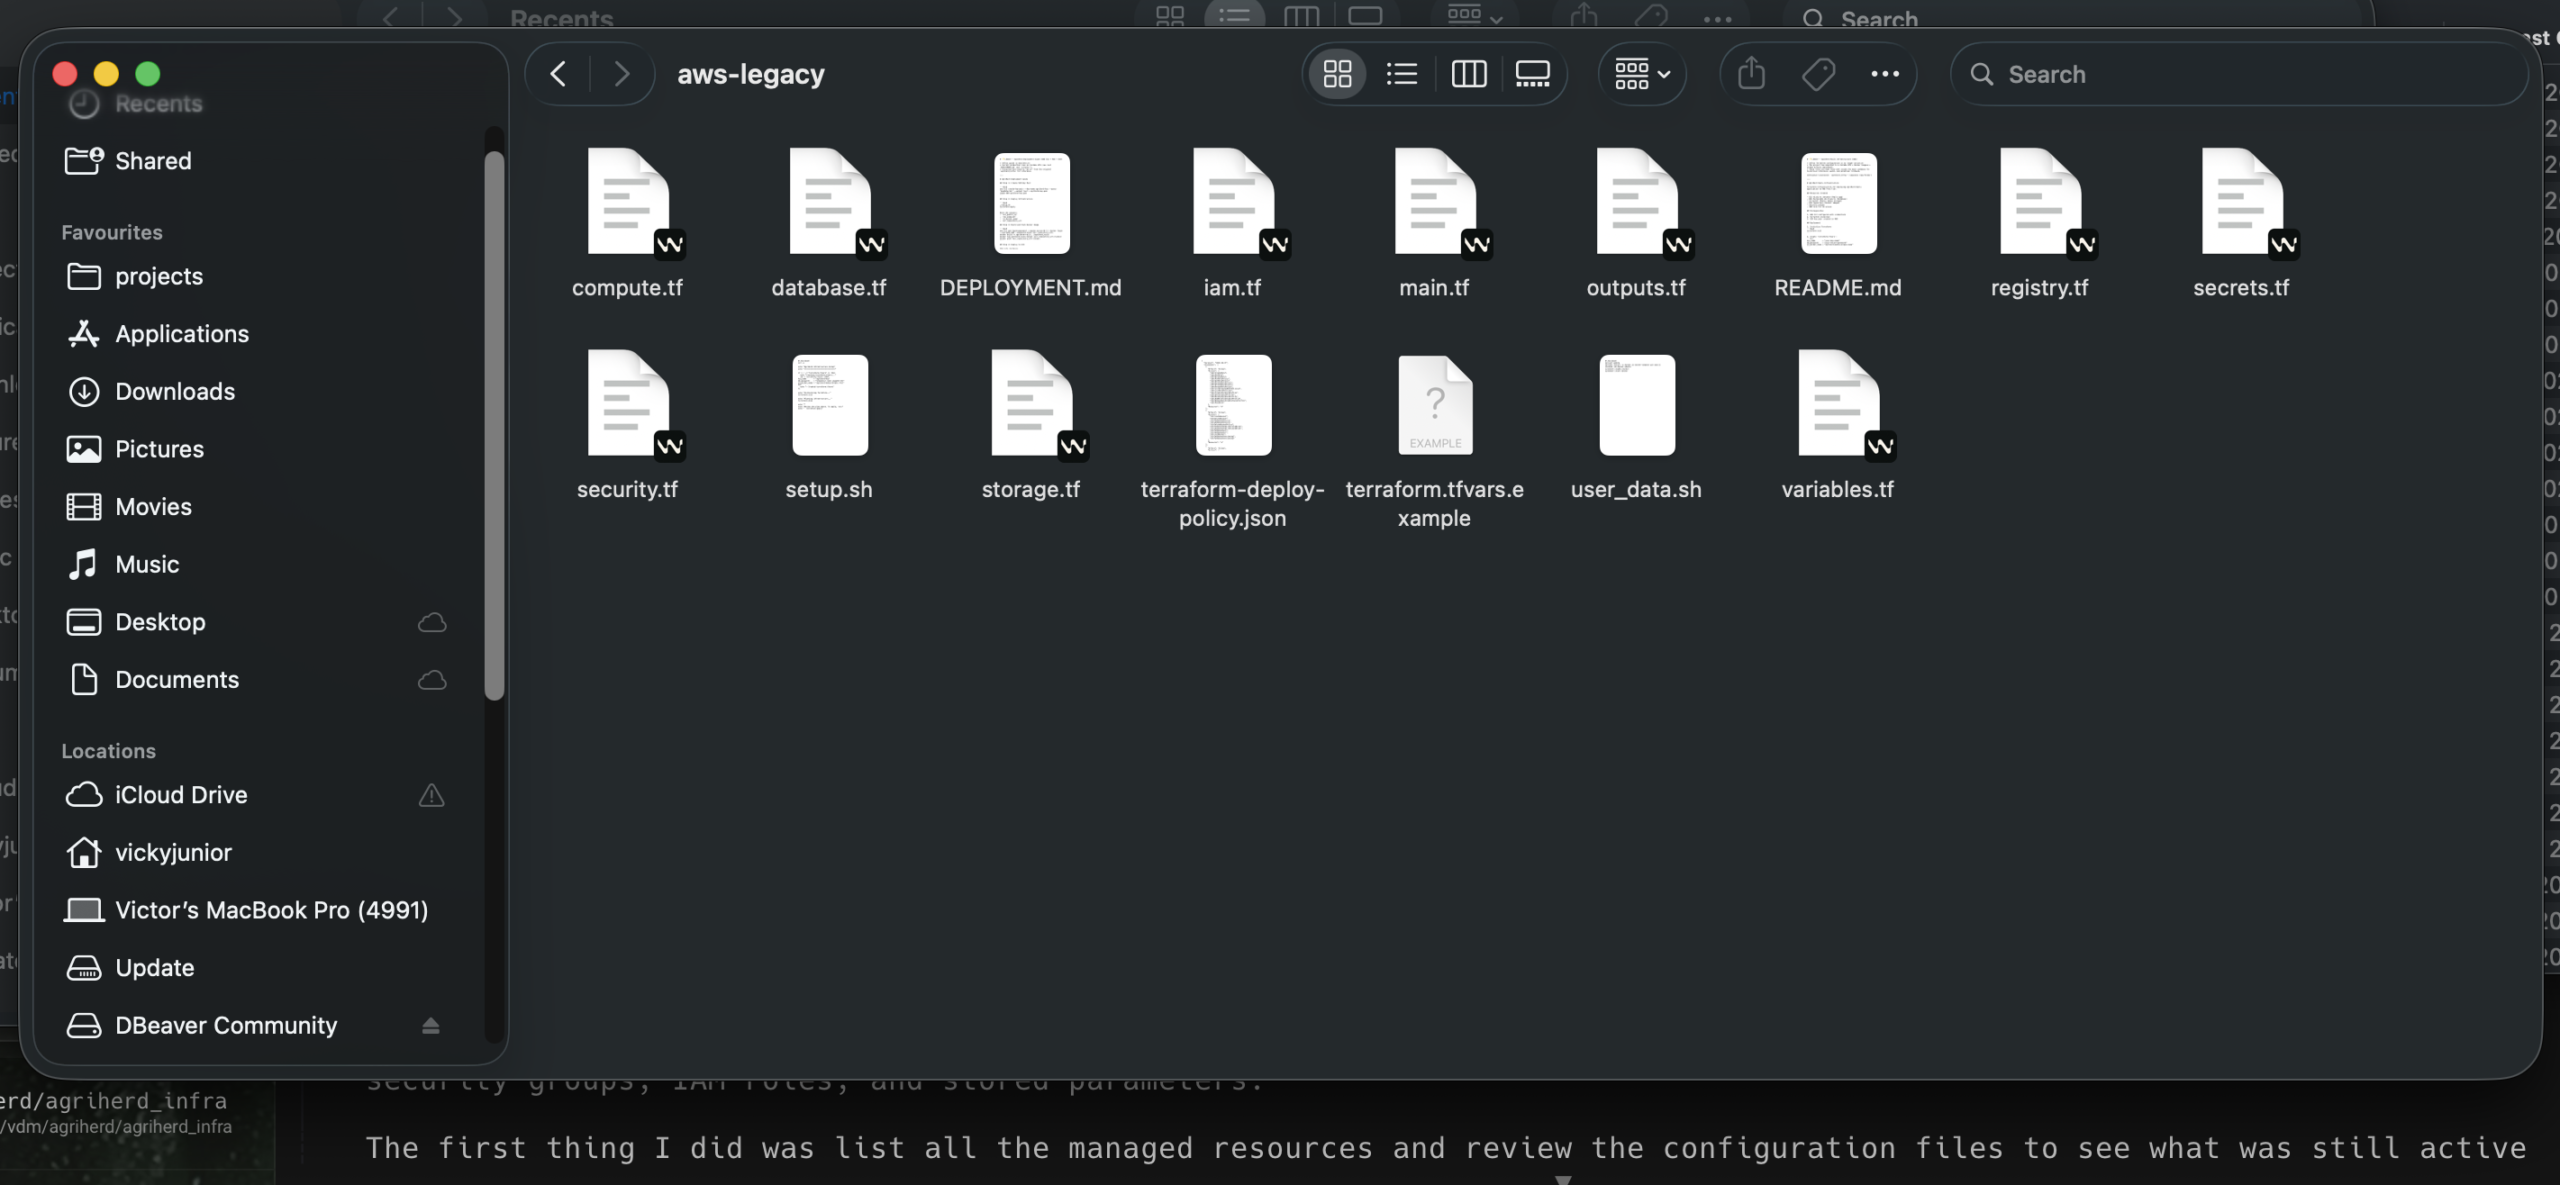Select the DEPLOYMENT.md file thumbnail

(1031, 203)
